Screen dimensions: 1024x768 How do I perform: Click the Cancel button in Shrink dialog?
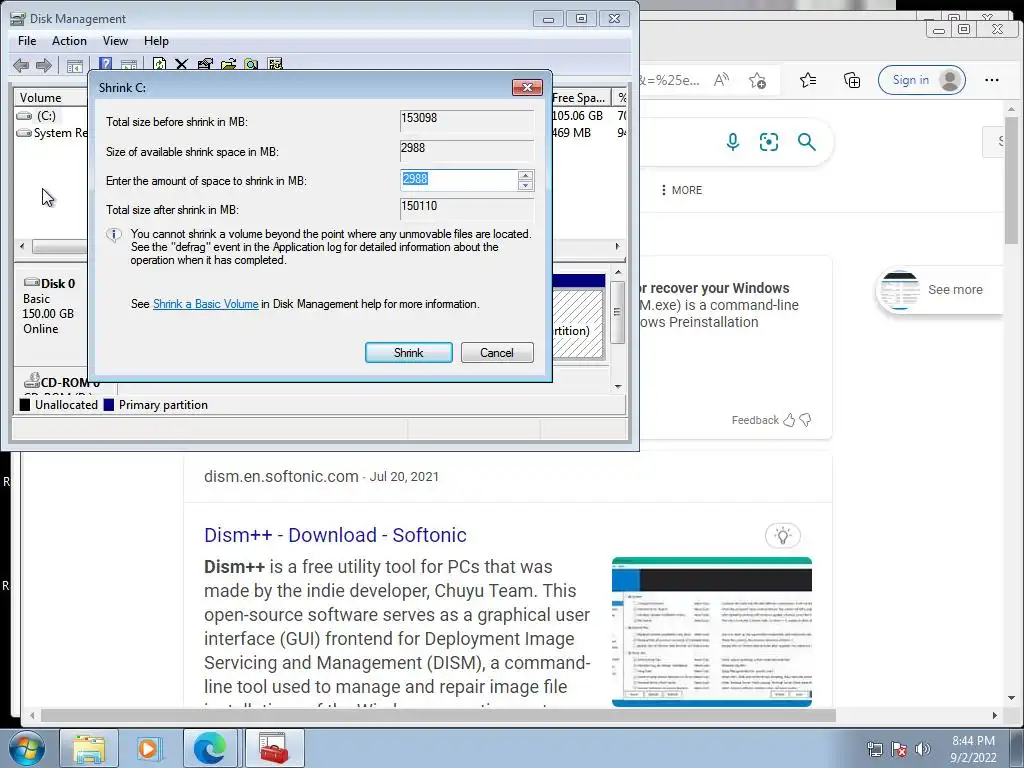[x=497, y=353]
